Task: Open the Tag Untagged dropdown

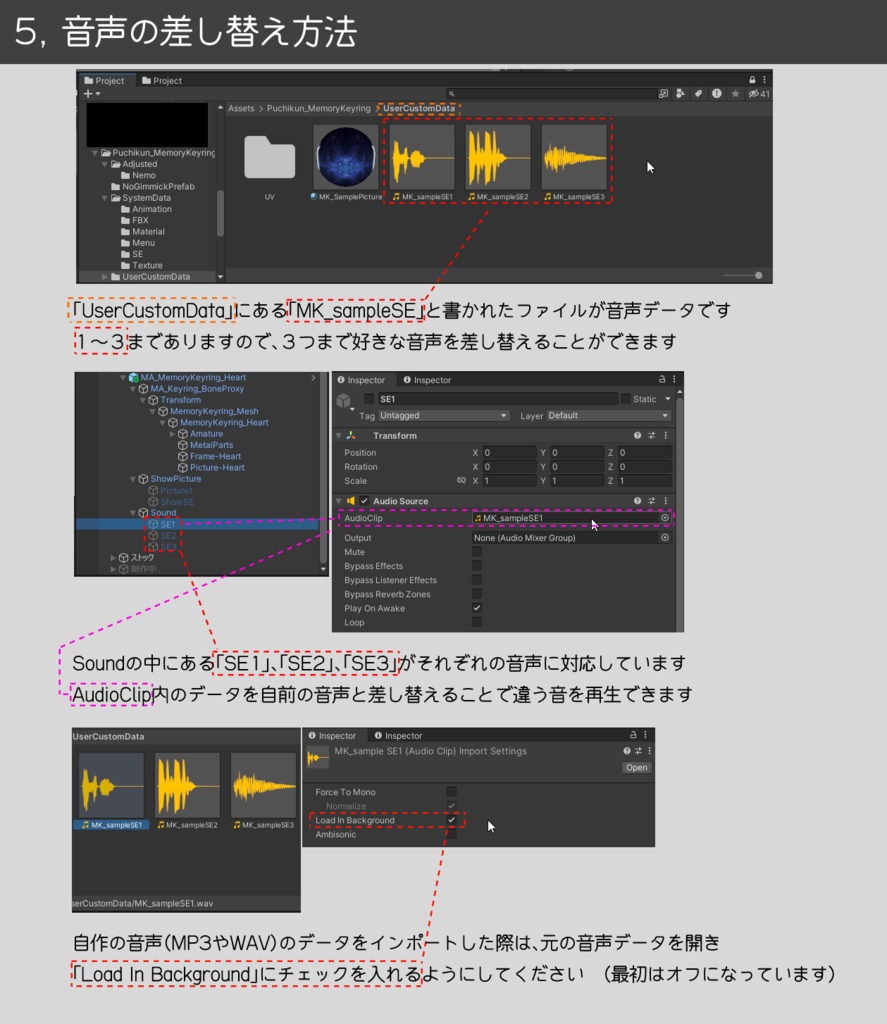Action: [x=441, y=413]
